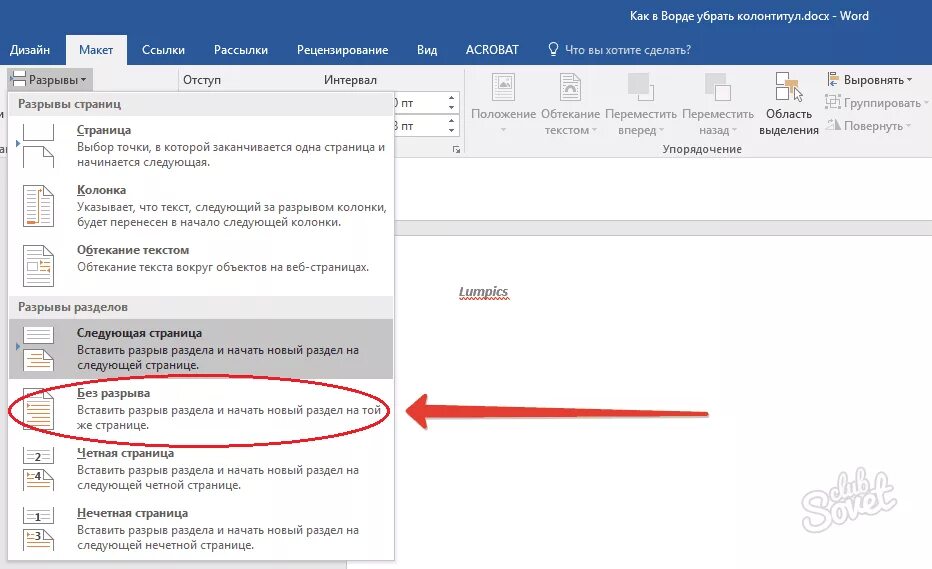Click the Положение position icon
932x569 pixels.
[x=503, y=87]
